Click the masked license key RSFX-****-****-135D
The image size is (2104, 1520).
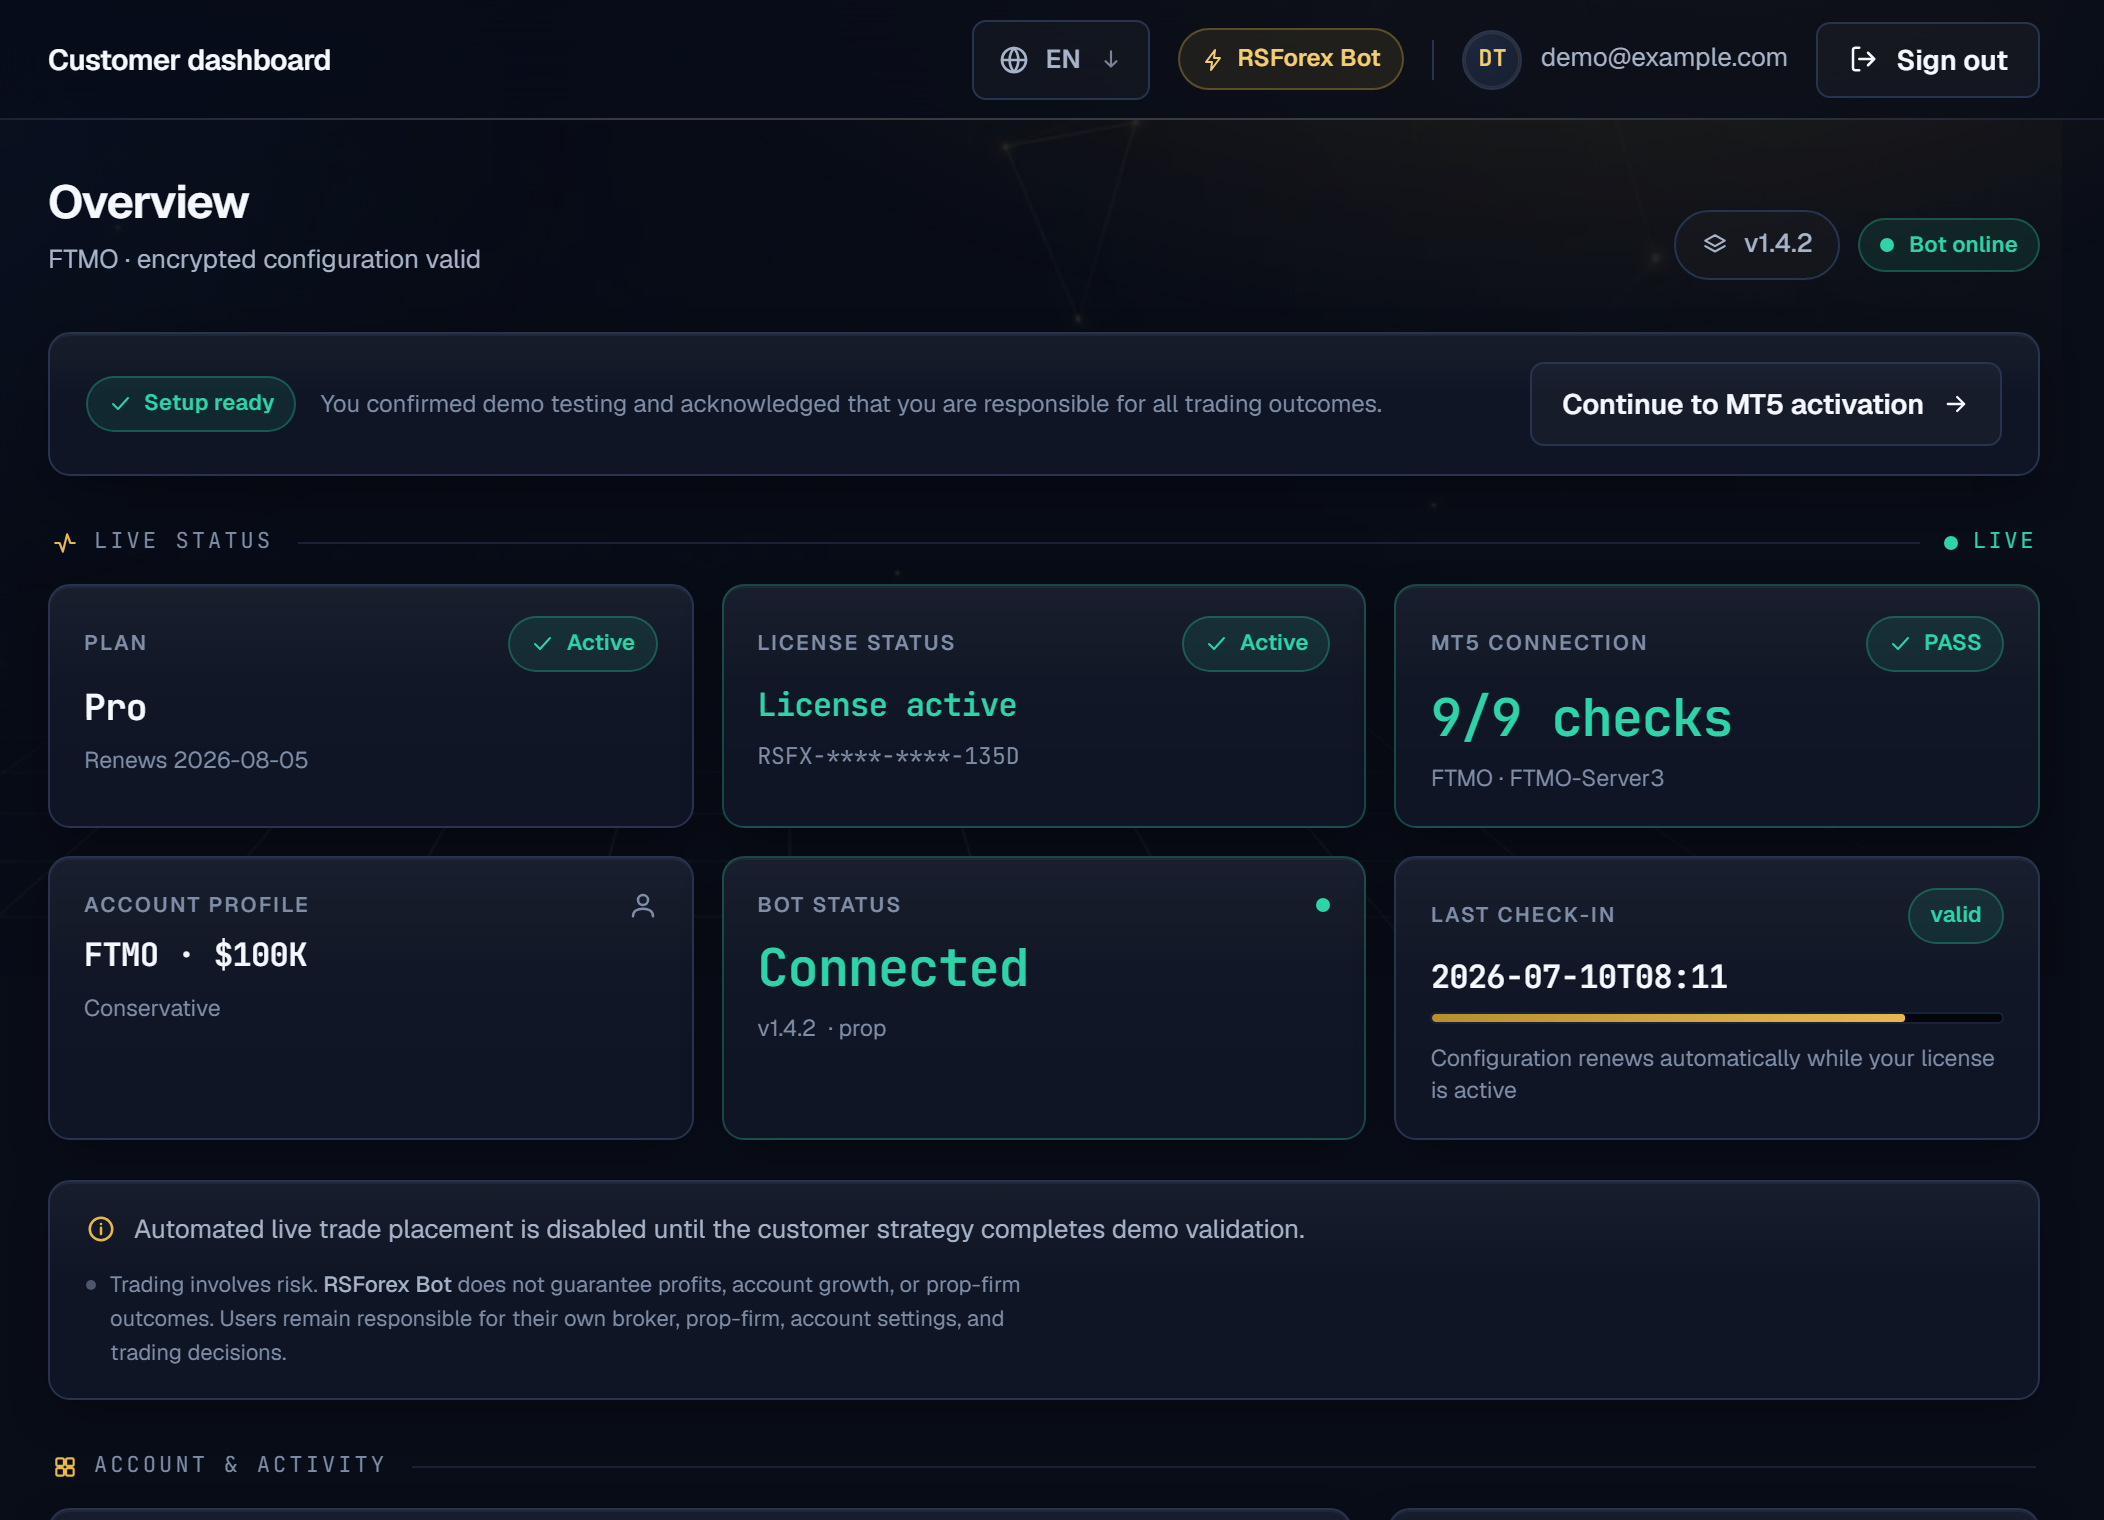click(888, 756)
